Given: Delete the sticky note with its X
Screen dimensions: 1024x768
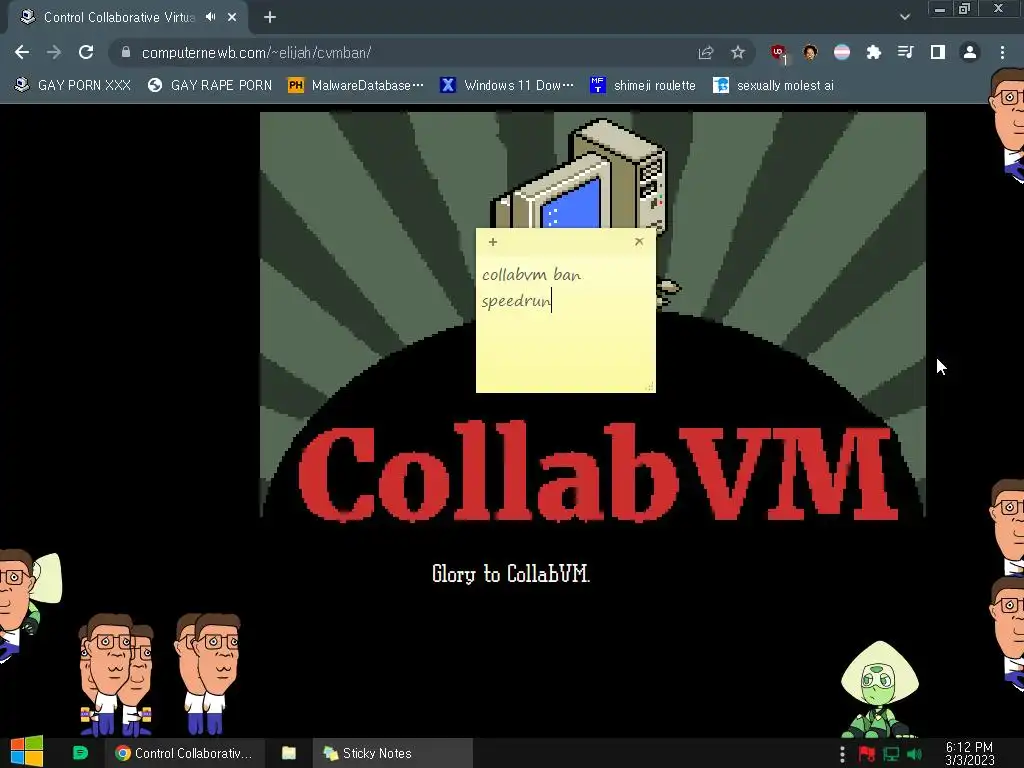Looking at the screenshot, I should pos(639,241).
